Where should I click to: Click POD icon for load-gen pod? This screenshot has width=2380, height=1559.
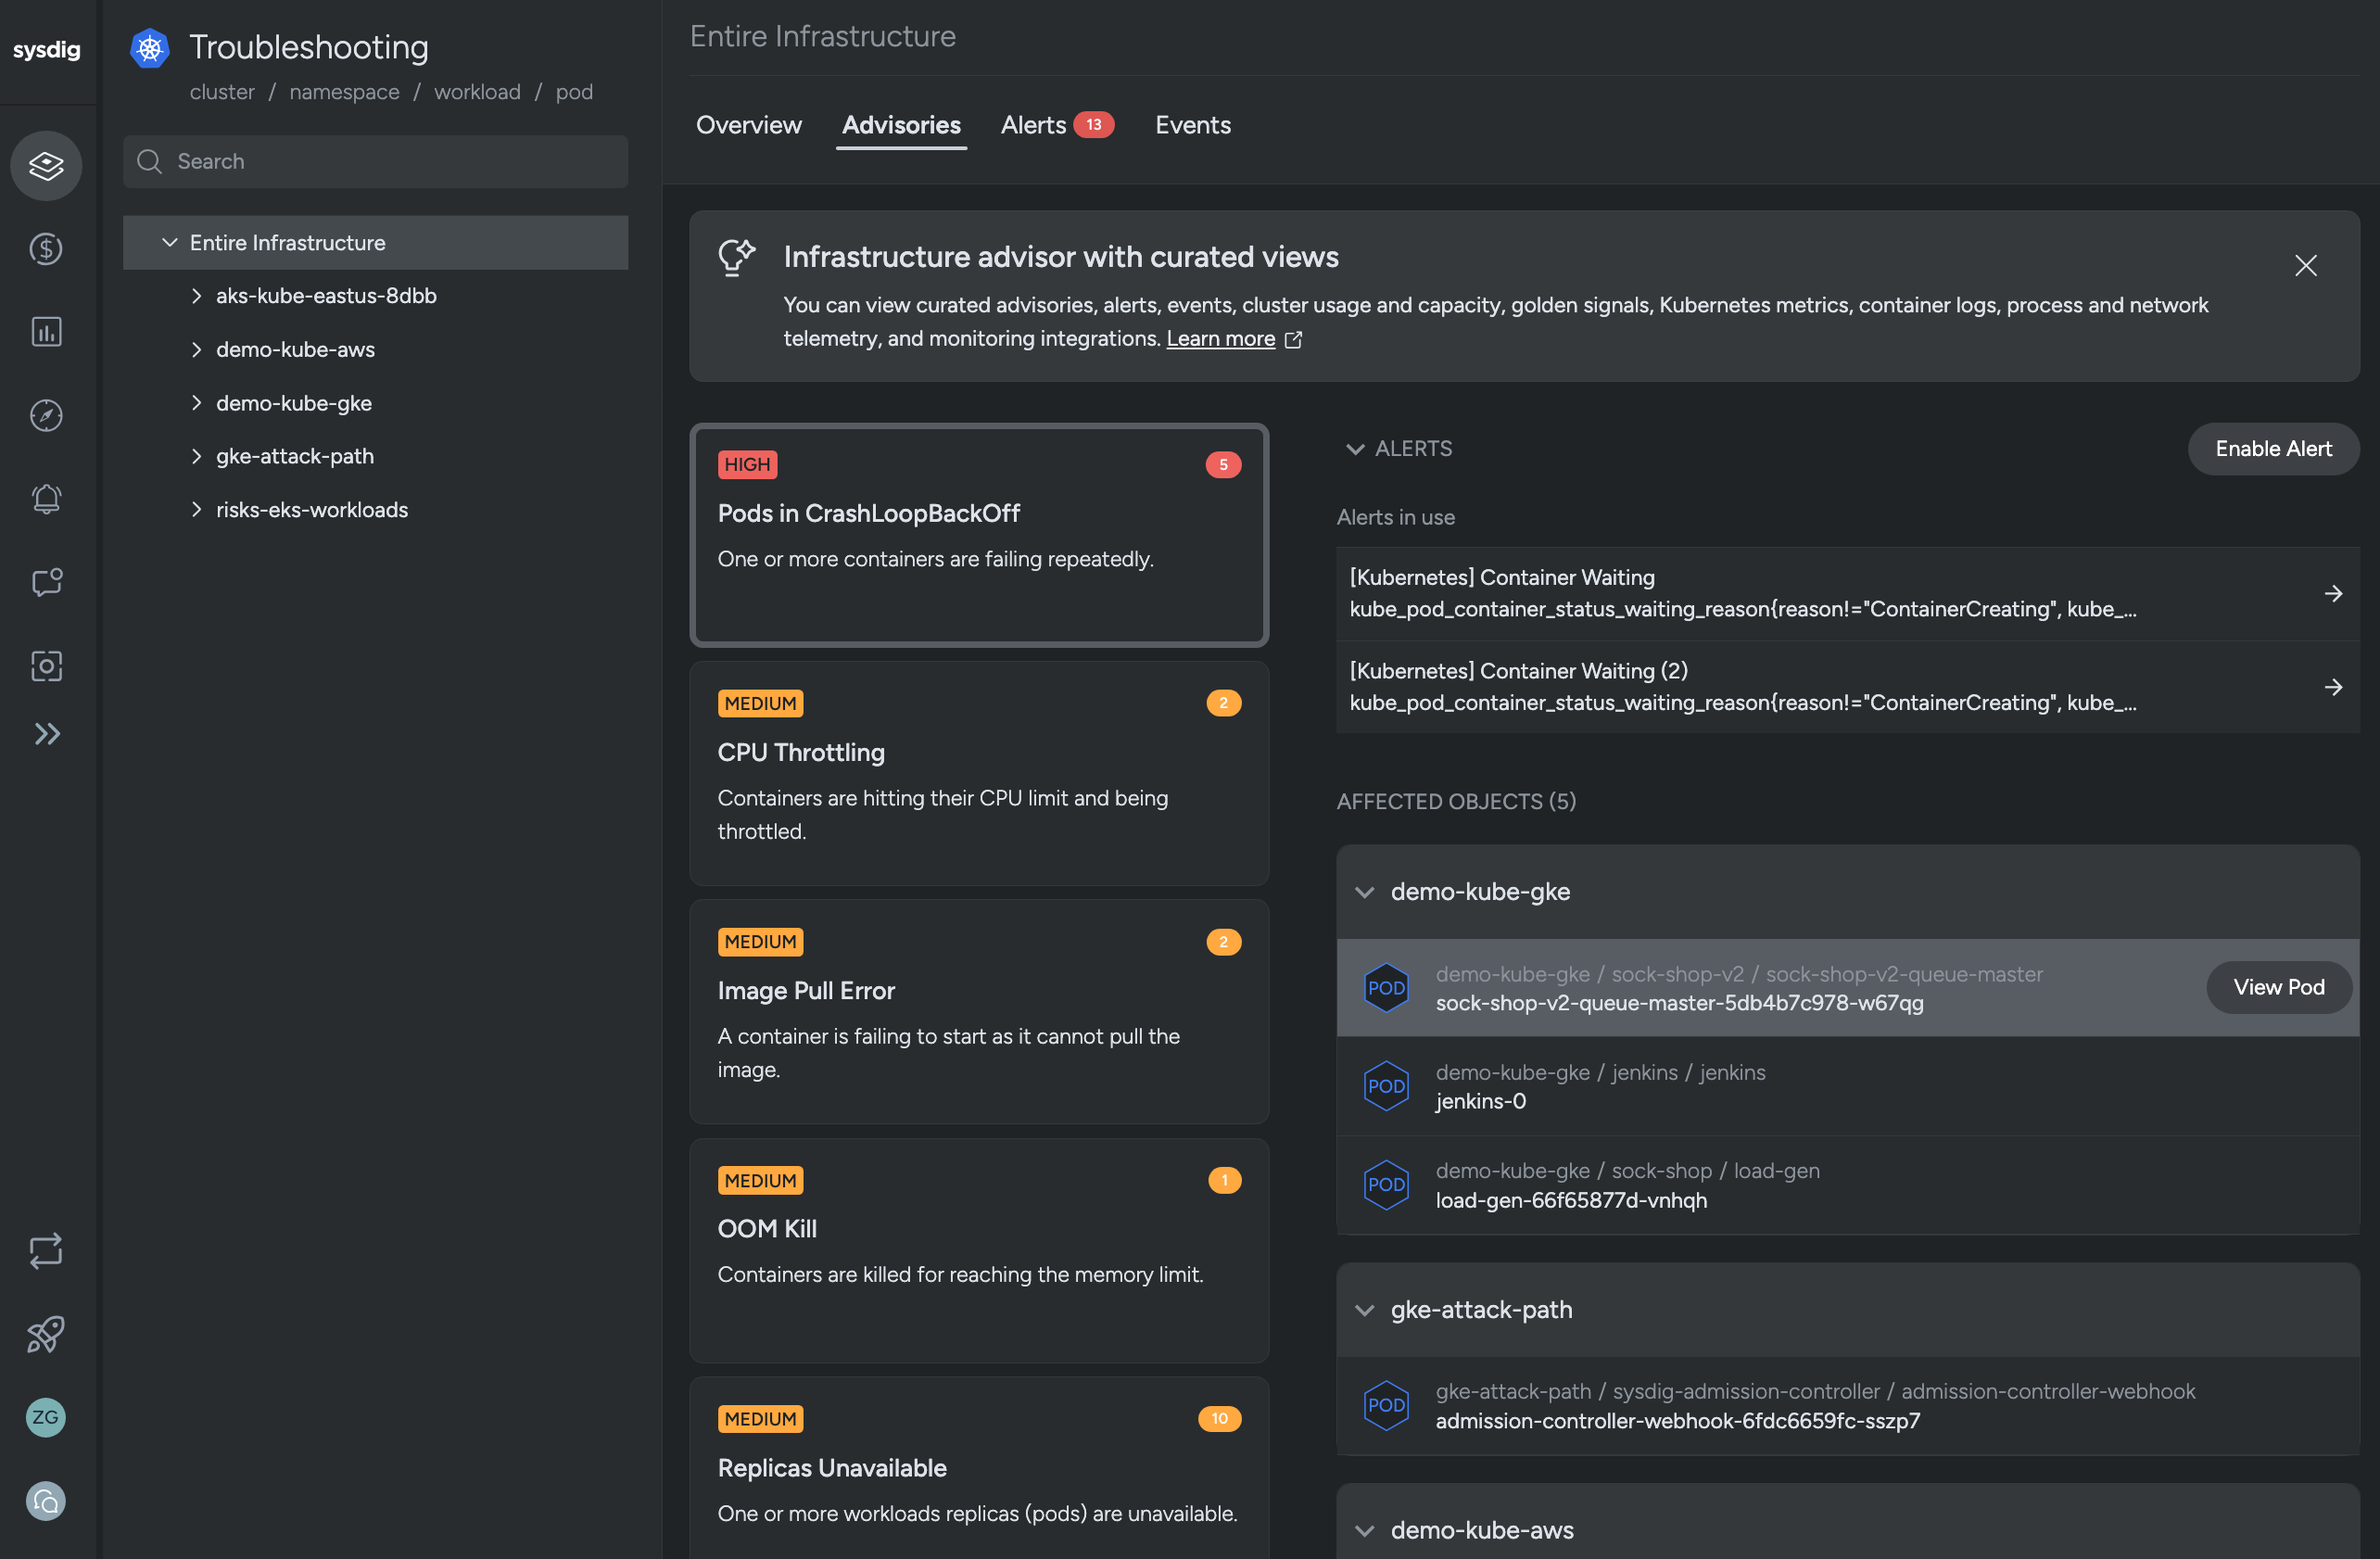[x=1386, y=1185]
